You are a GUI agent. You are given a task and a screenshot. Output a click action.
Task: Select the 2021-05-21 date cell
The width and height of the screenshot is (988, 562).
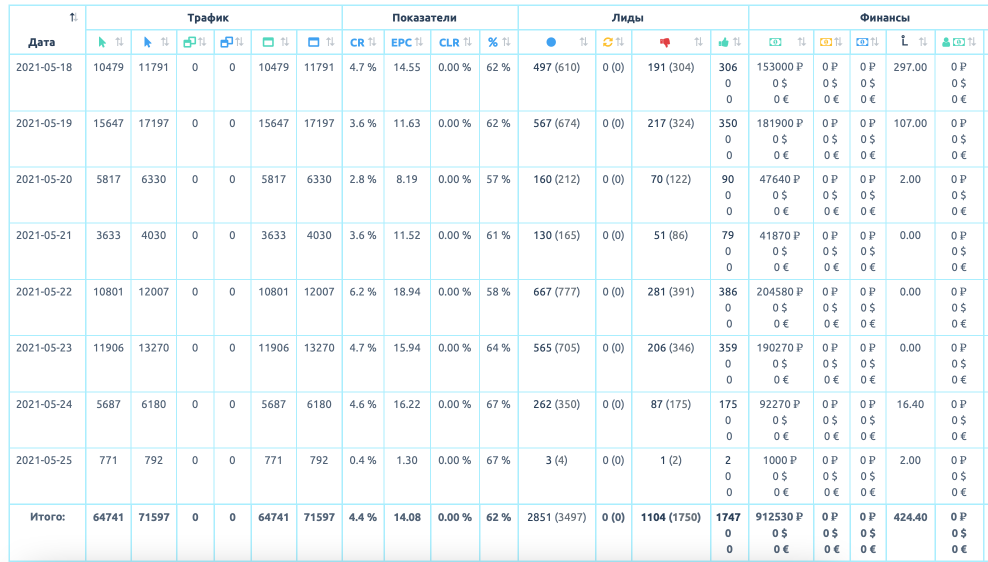(44, 236)
